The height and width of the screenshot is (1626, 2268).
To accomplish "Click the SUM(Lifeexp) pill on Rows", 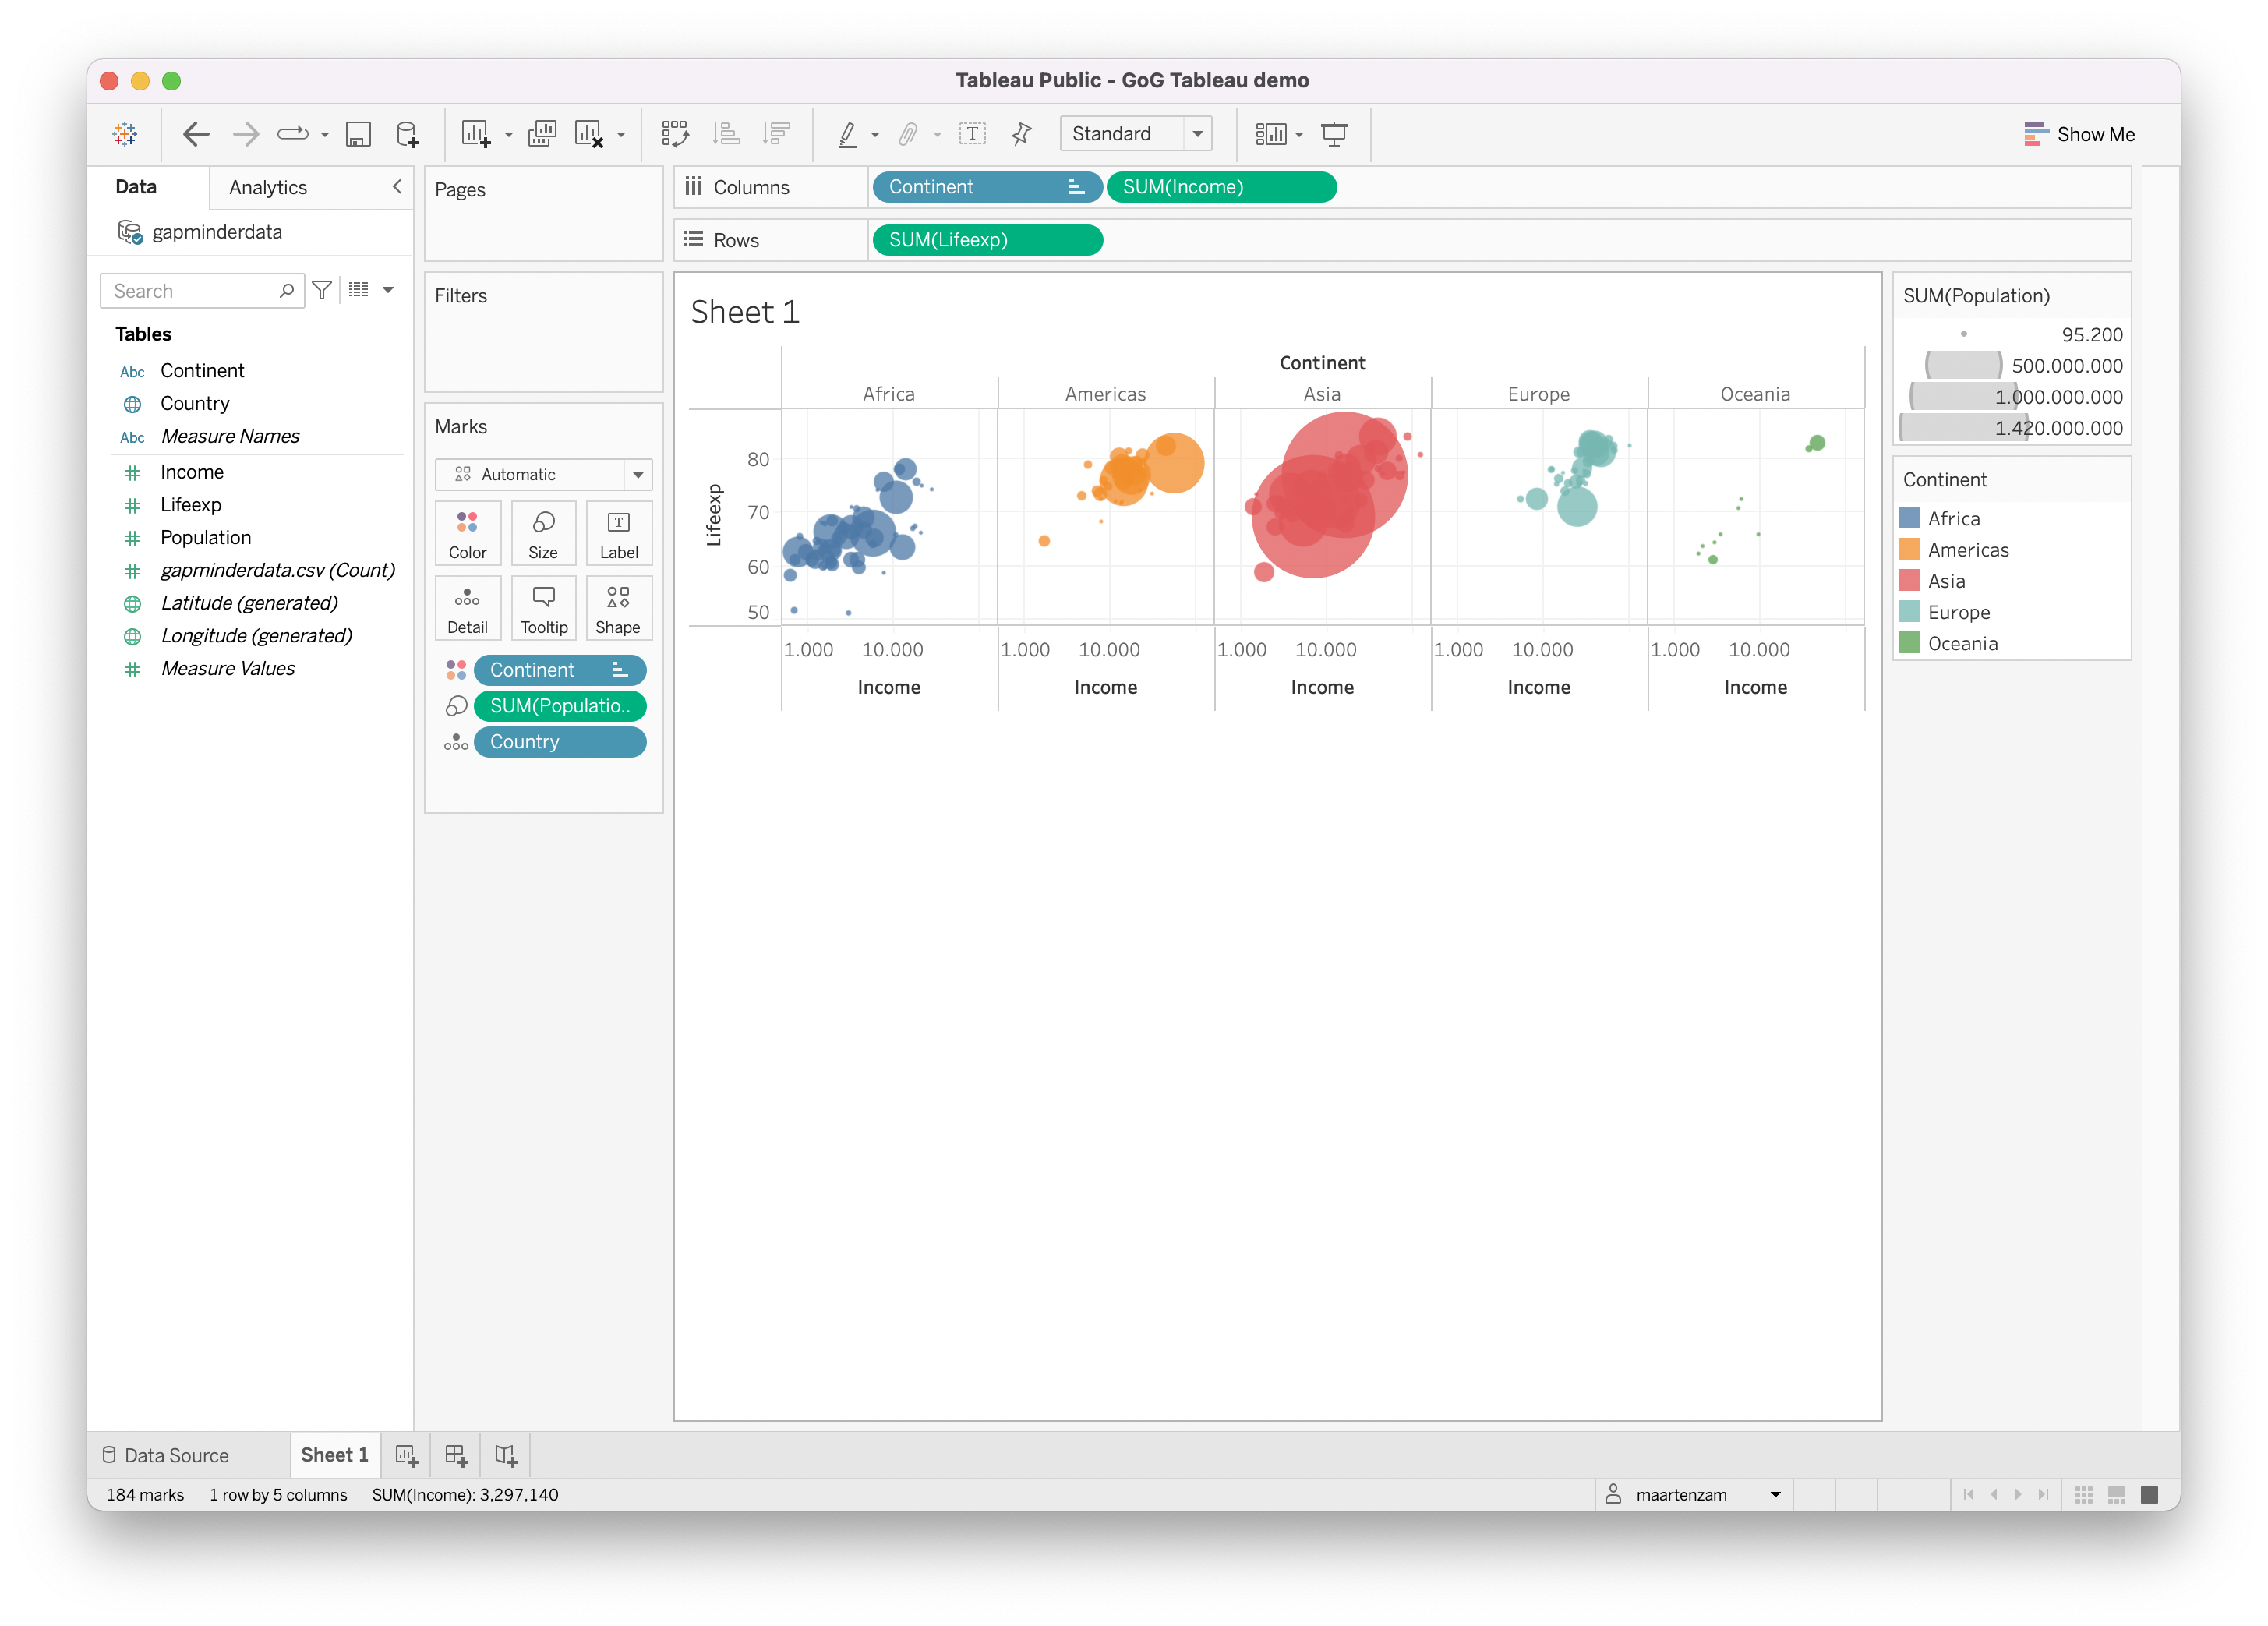I will [987, 240].
